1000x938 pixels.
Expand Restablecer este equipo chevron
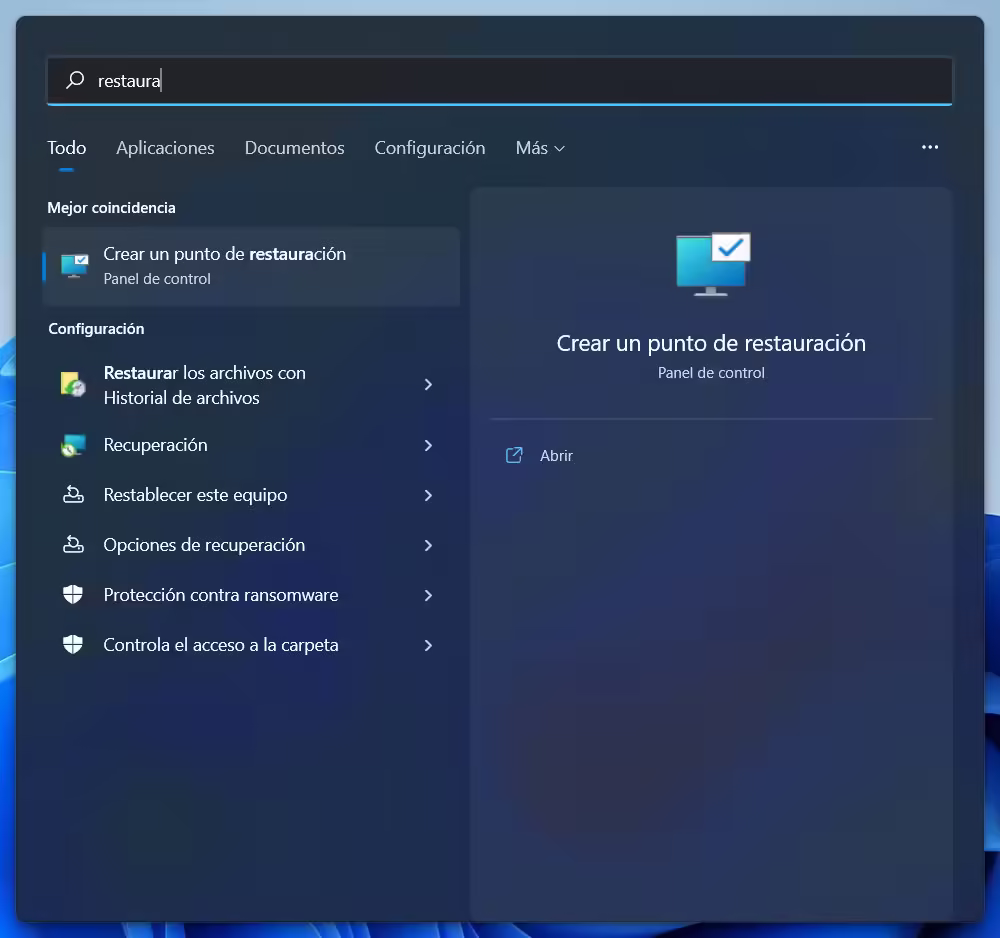(429, 495)
